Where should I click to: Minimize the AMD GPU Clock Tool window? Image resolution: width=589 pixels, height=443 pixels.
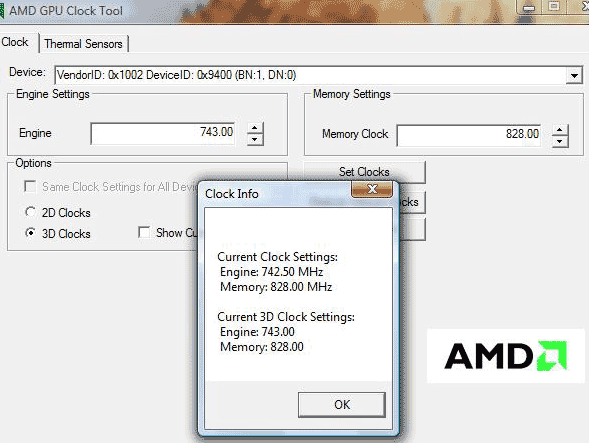[x=529, y=7]
